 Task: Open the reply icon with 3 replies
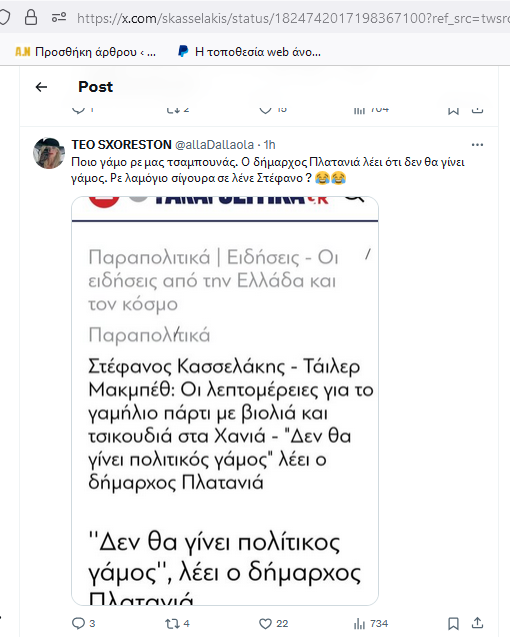[x=78, y=623]
